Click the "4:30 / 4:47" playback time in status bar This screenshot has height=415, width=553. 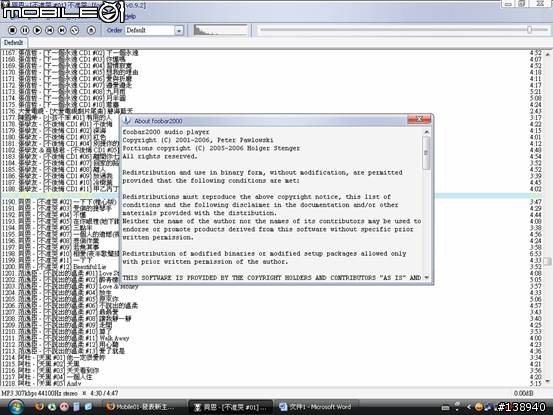coord(104,393)
